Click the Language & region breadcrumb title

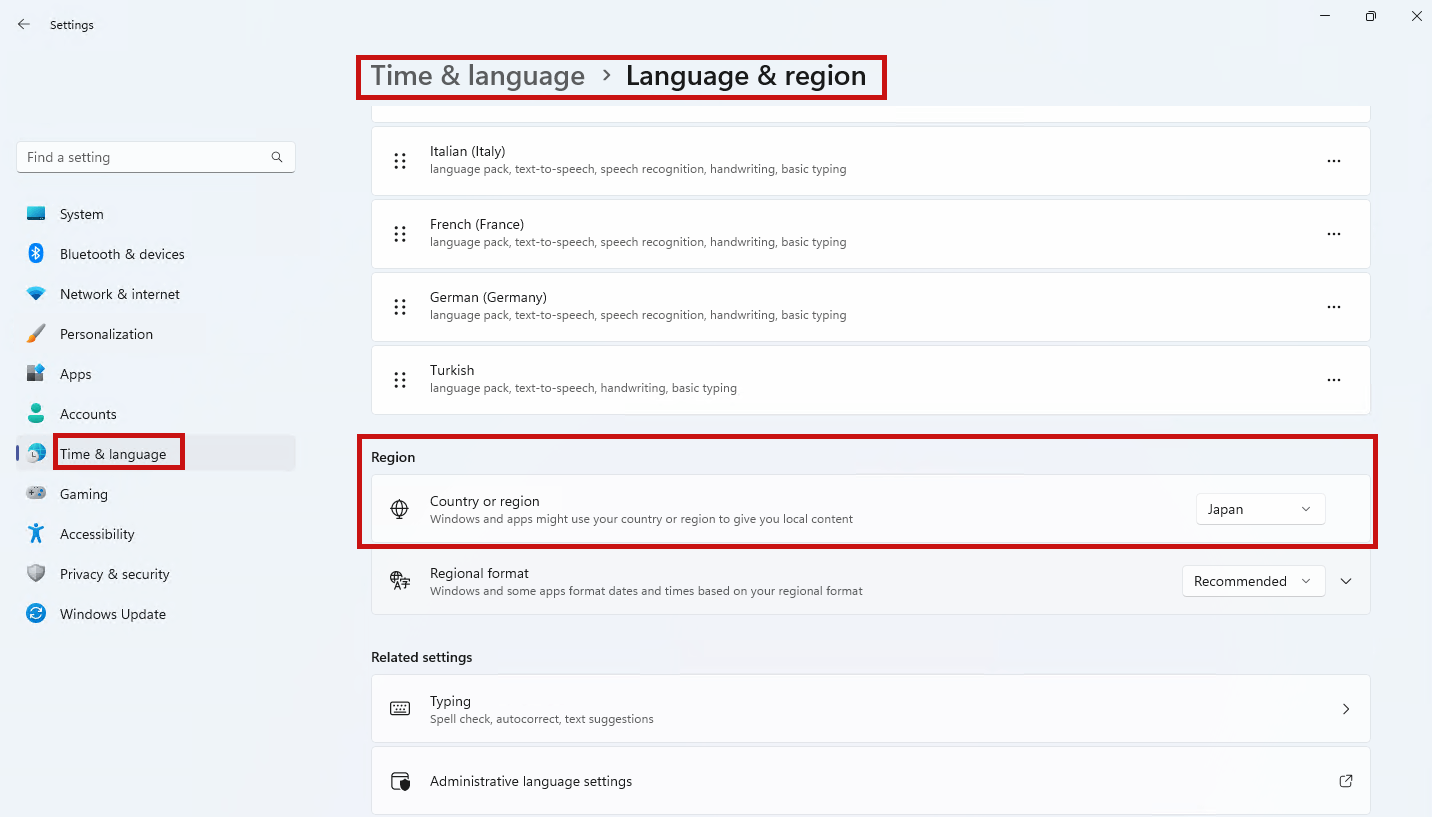(x=746, y=76)
